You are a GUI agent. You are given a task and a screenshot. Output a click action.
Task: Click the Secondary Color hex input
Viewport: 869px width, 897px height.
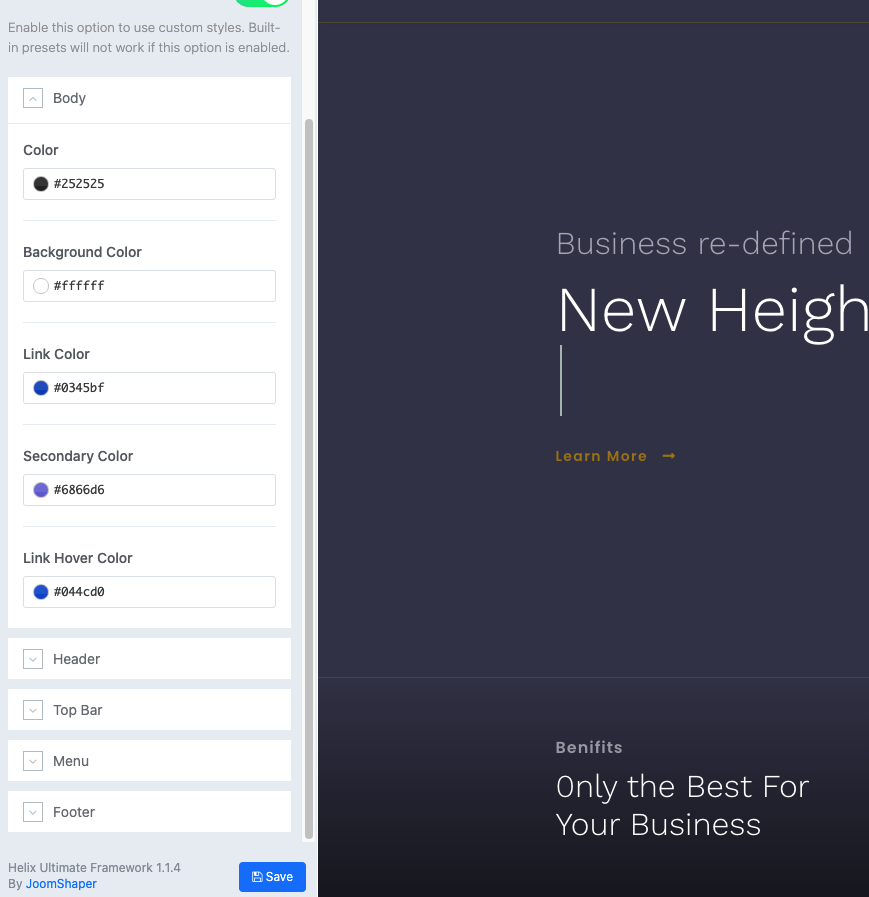tap(149, 490)
